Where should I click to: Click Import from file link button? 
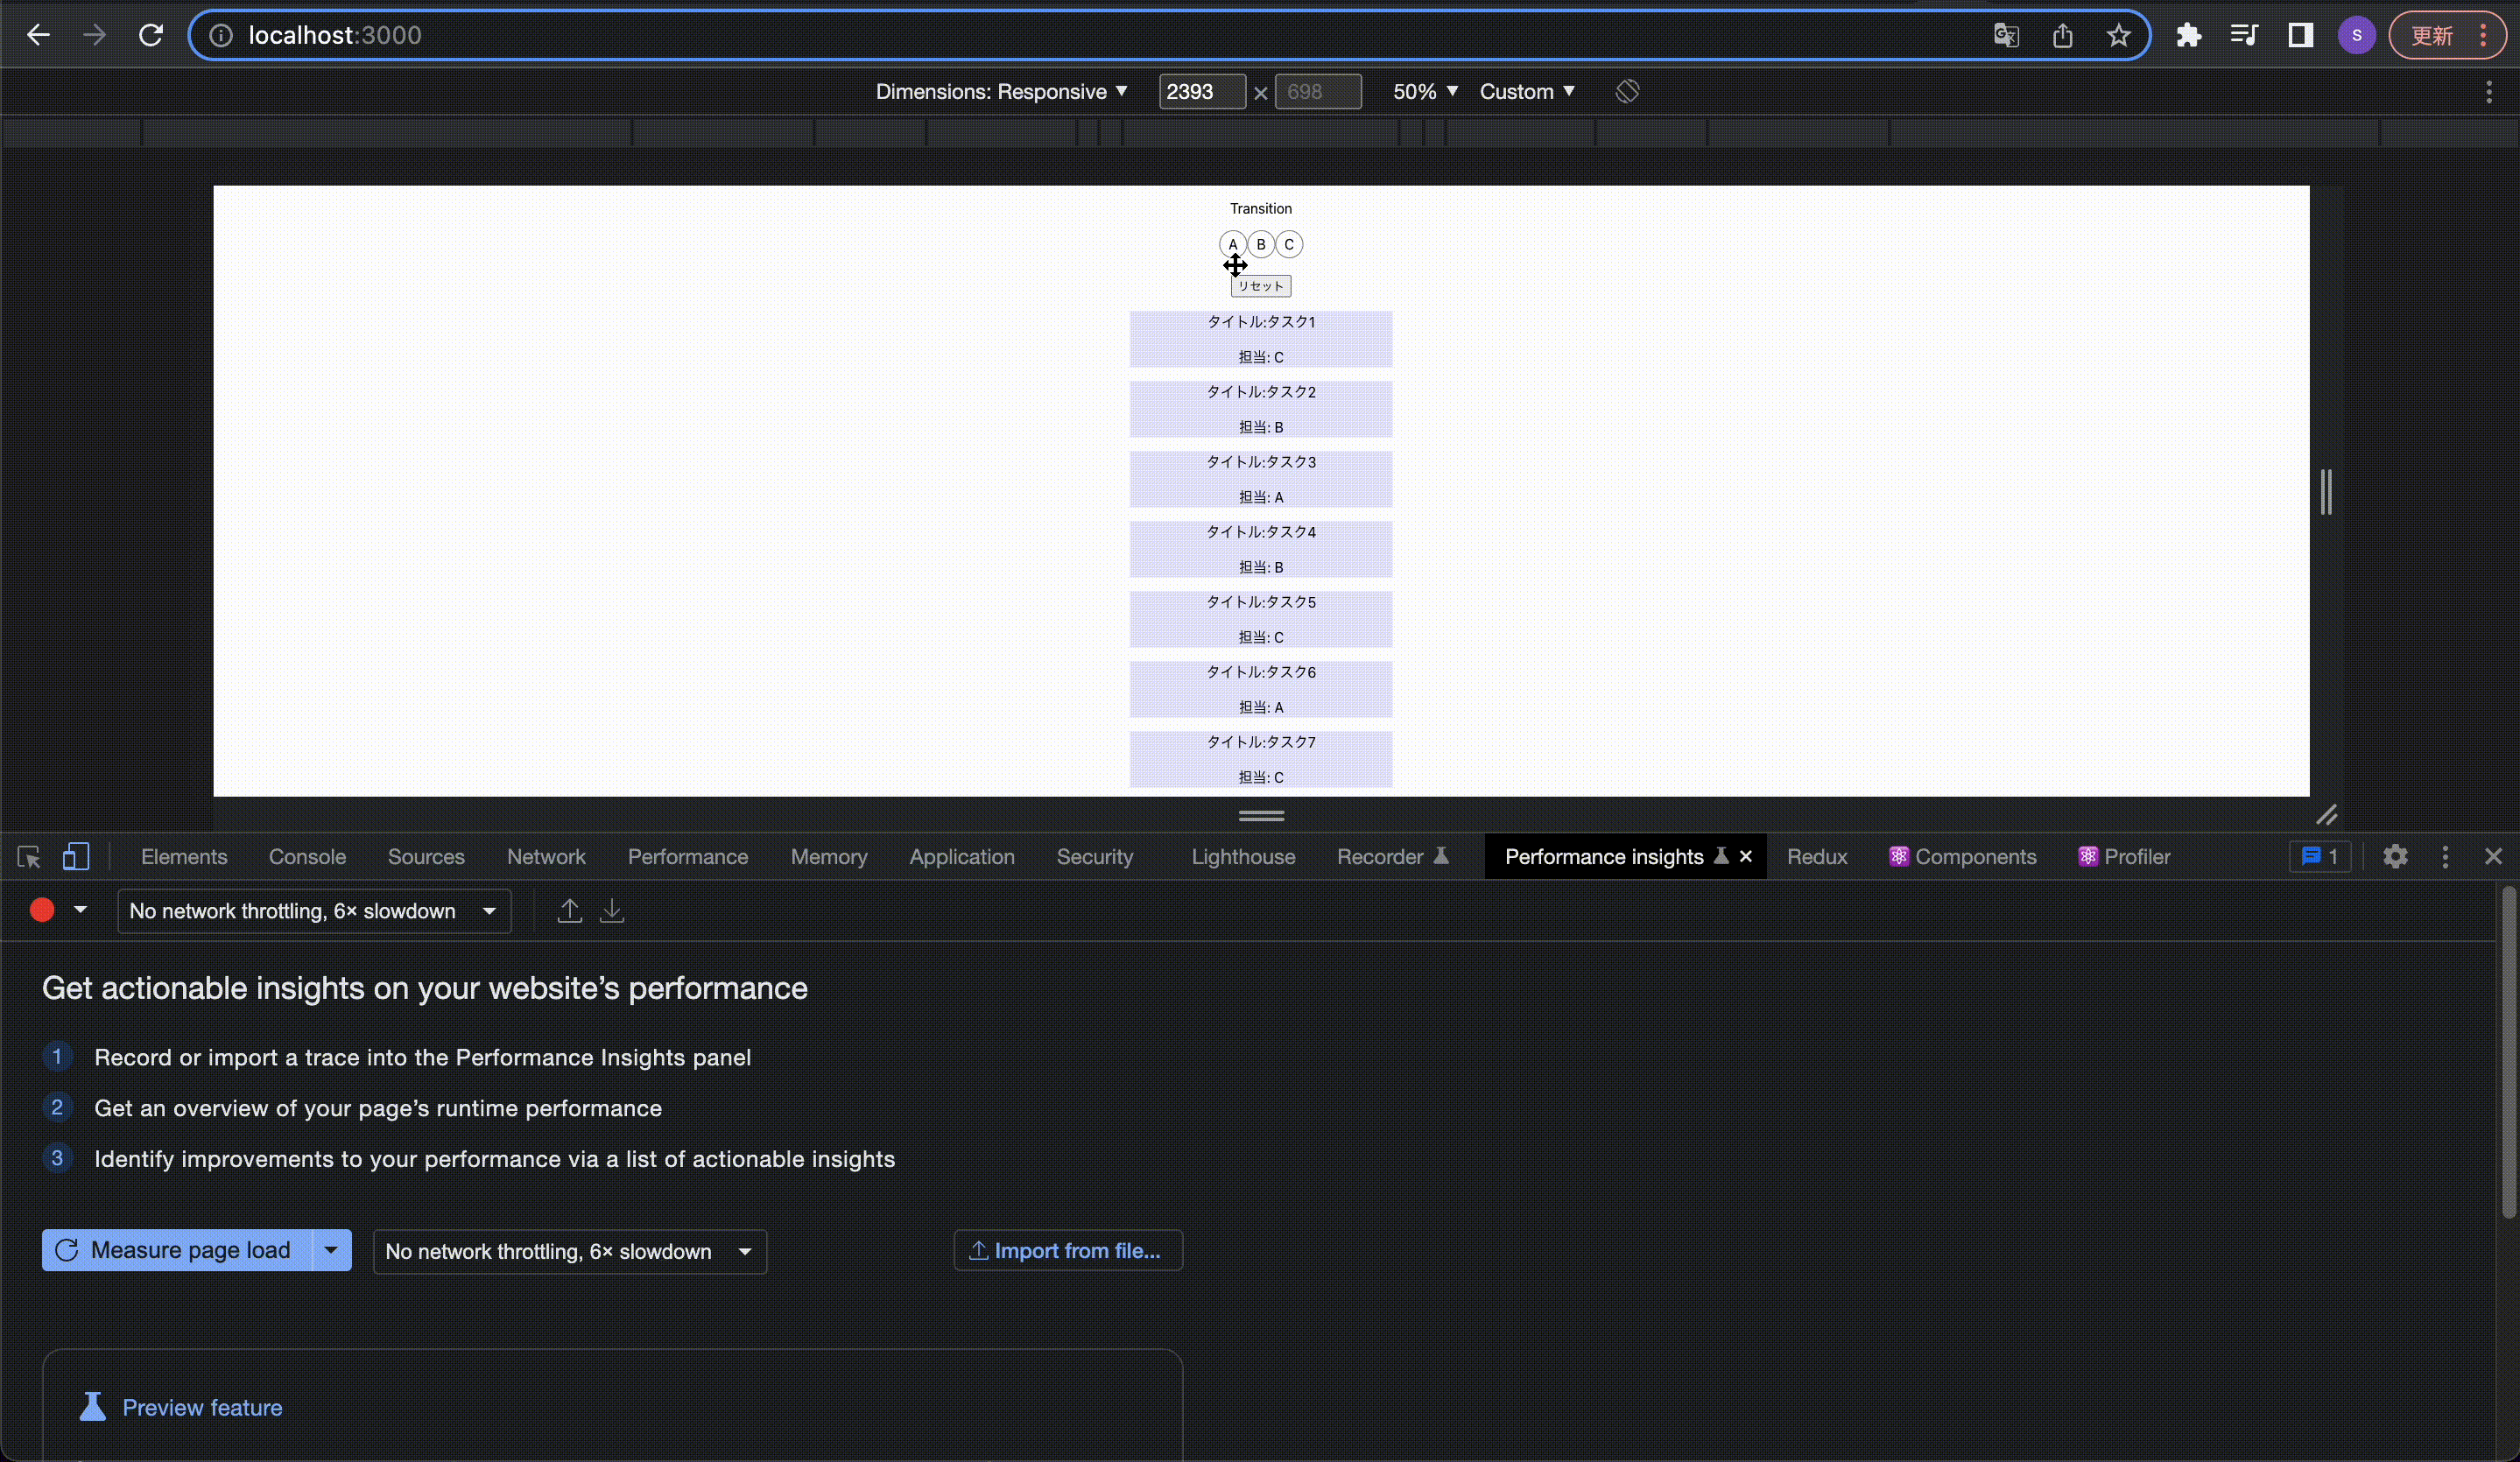tap(1067, 1250)
